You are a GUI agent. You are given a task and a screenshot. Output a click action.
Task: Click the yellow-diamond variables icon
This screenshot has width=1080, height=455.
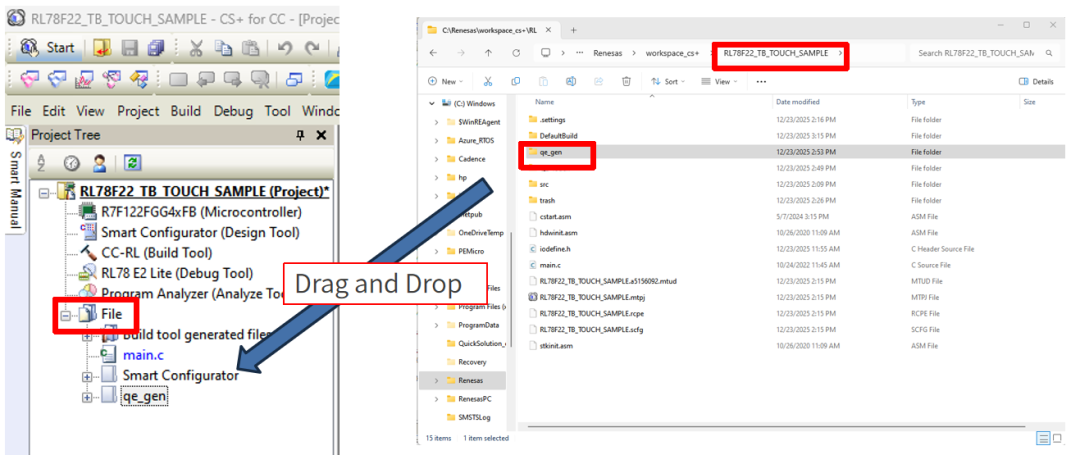click(138, 80)
